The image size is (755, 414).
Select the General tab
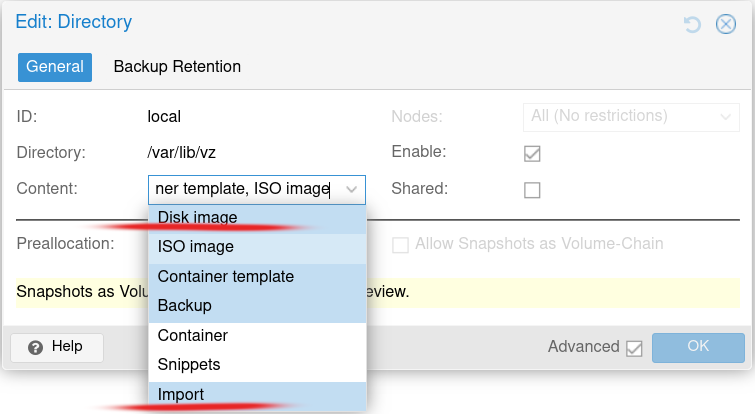(x=55, y=67)
